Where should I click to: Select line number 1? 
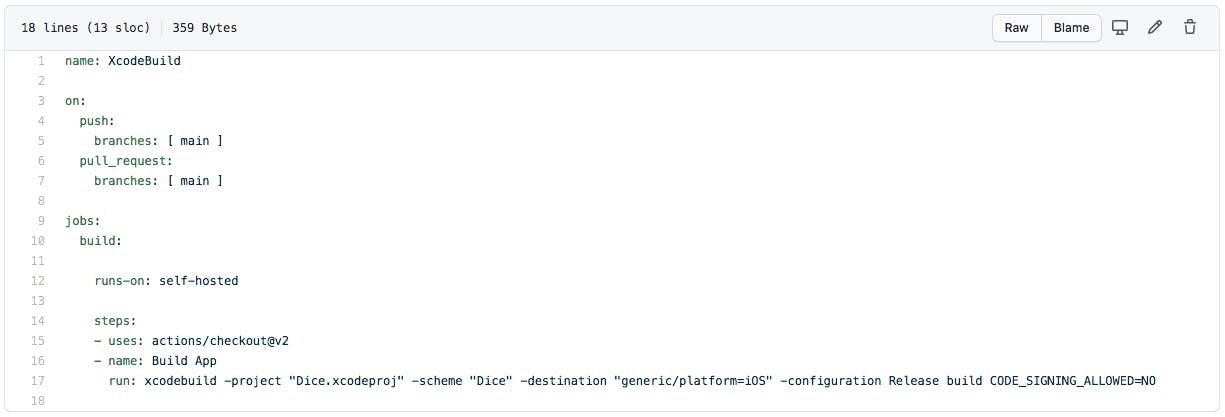click(x=41, y=61)
